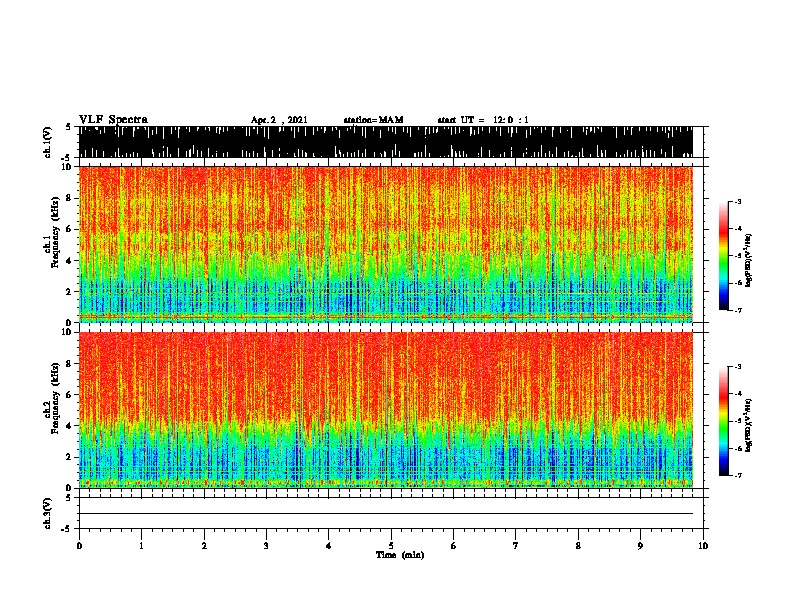Click the ch.2 spectrogram color scale bar
Screen dimensions: 792x612
tap(724, 421)
